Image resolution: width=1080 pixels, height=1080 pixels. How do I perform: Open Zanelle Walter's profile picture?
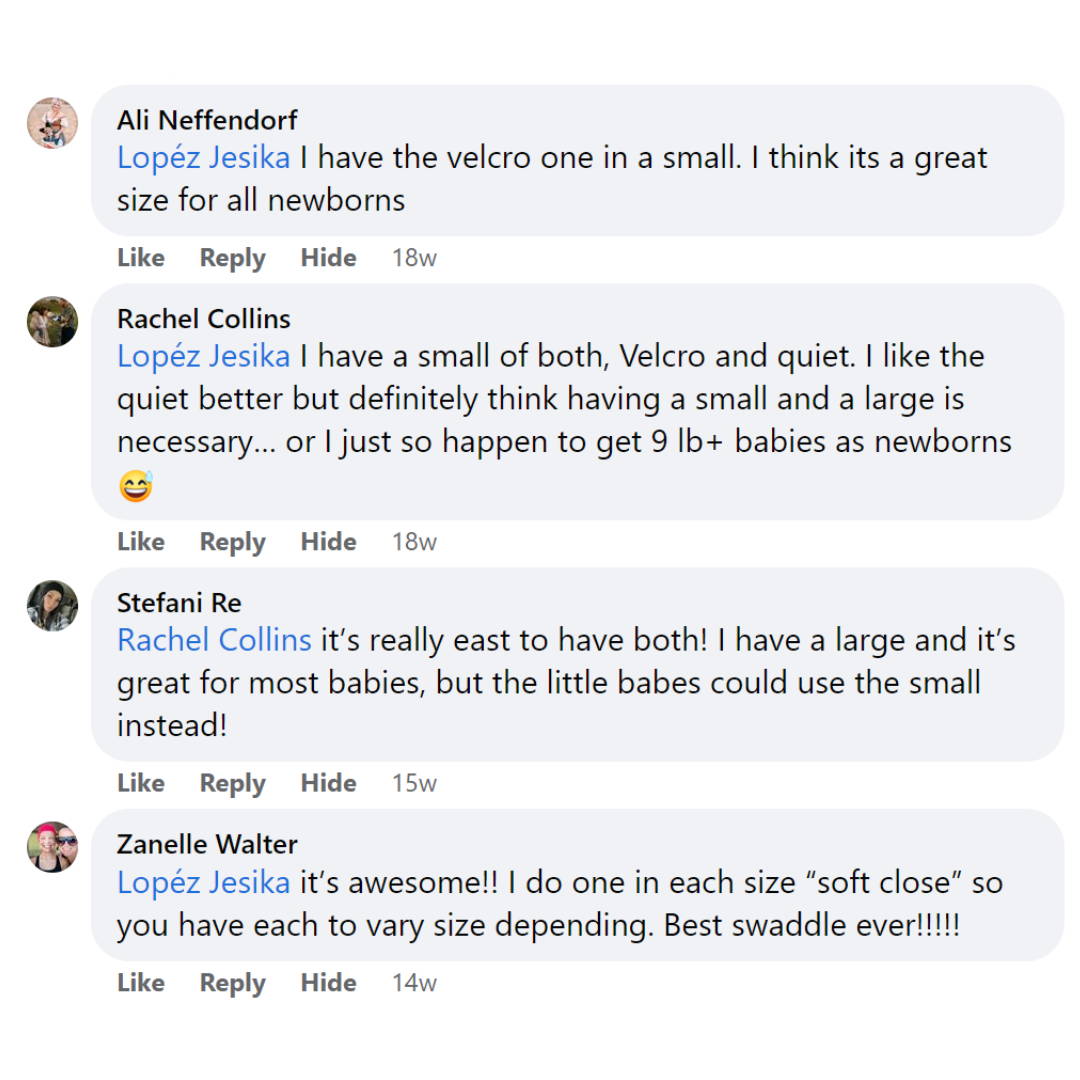click(x=51, y=847)
